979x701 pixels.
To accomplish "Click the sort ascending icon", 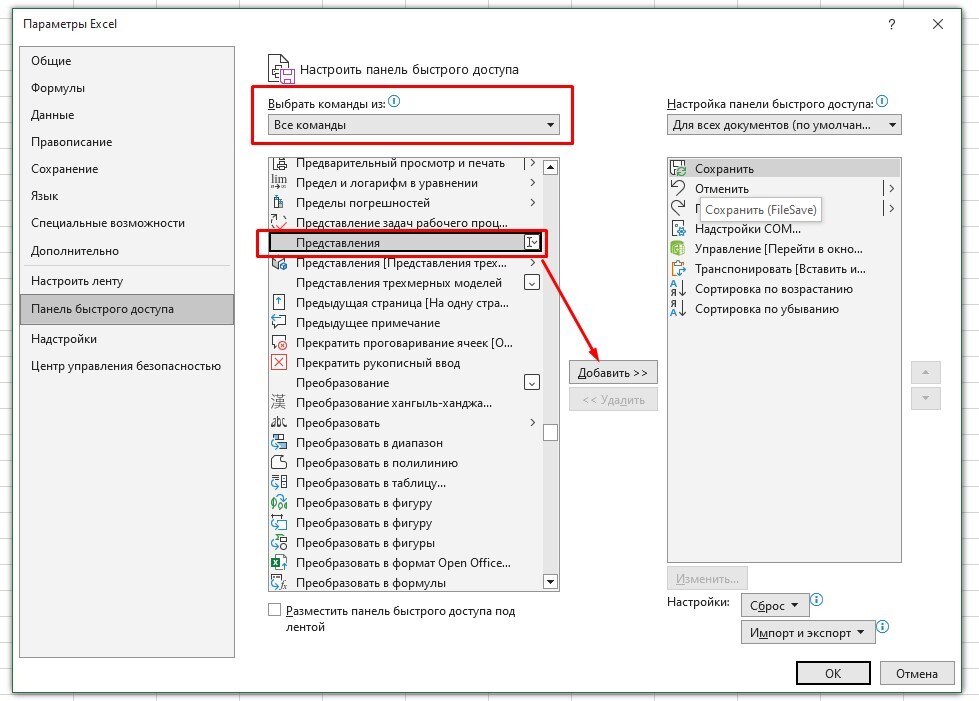I will coord(678,288).
